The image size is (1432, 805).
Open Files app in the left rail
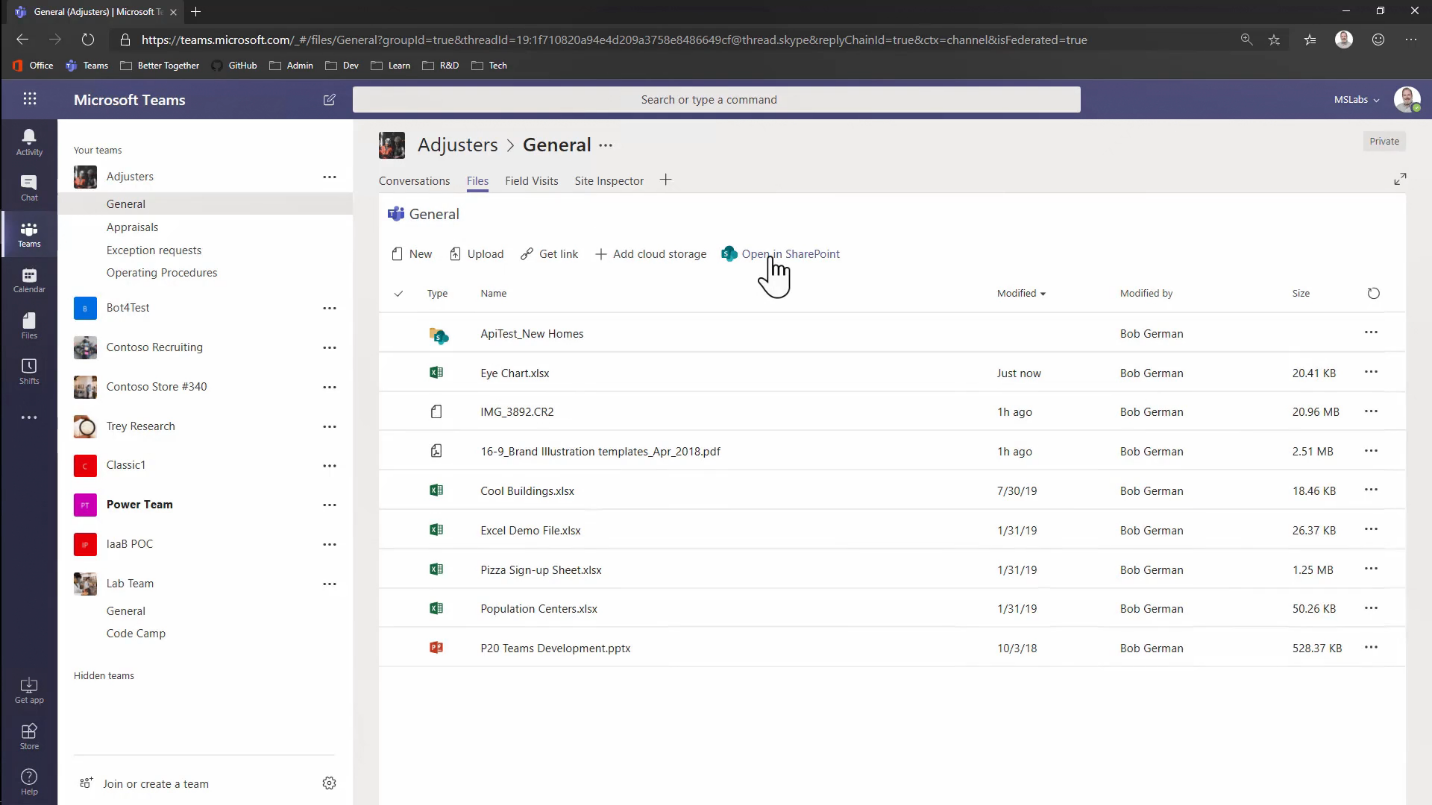(x=29, y=326)
